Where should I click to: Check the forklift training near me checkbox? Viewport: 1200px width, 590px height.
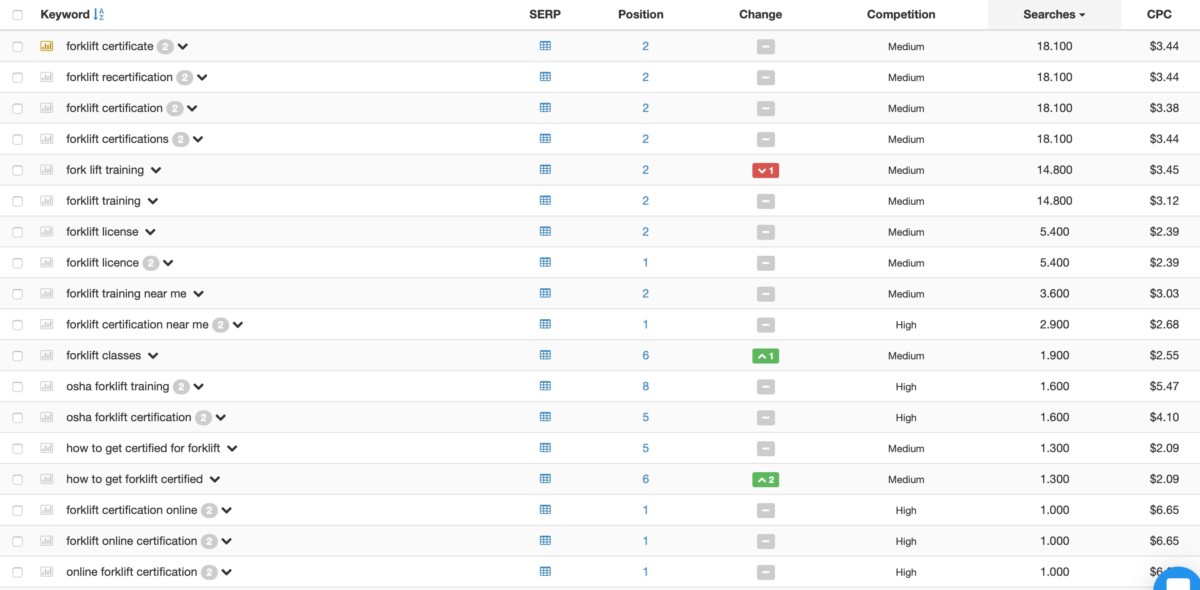tap(18, 295)
